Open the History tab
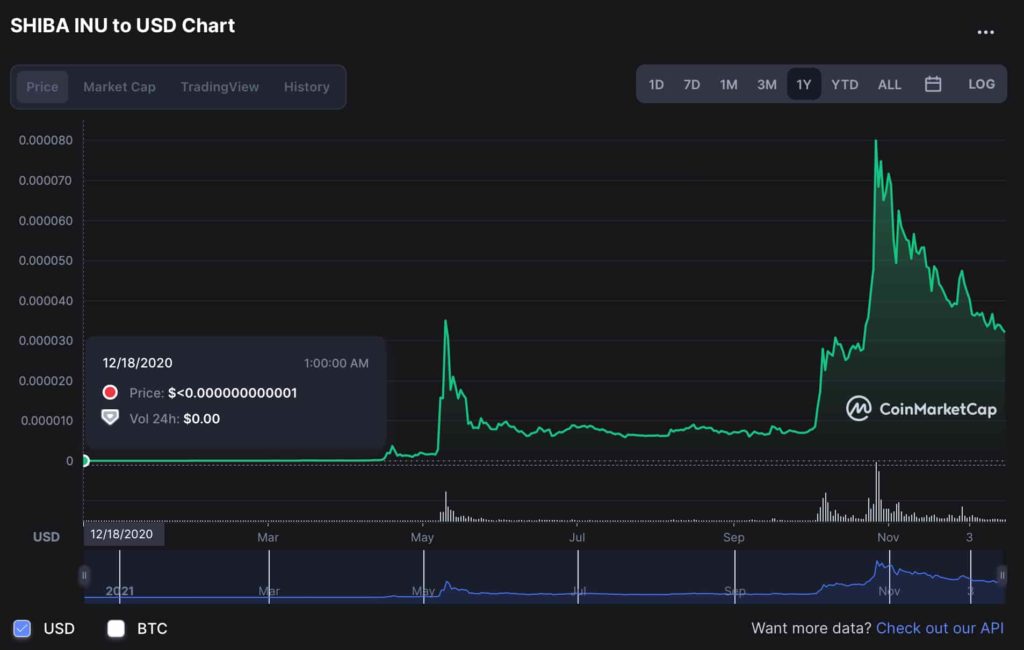This screenshot has height=650, width=1024. point(306,87)
